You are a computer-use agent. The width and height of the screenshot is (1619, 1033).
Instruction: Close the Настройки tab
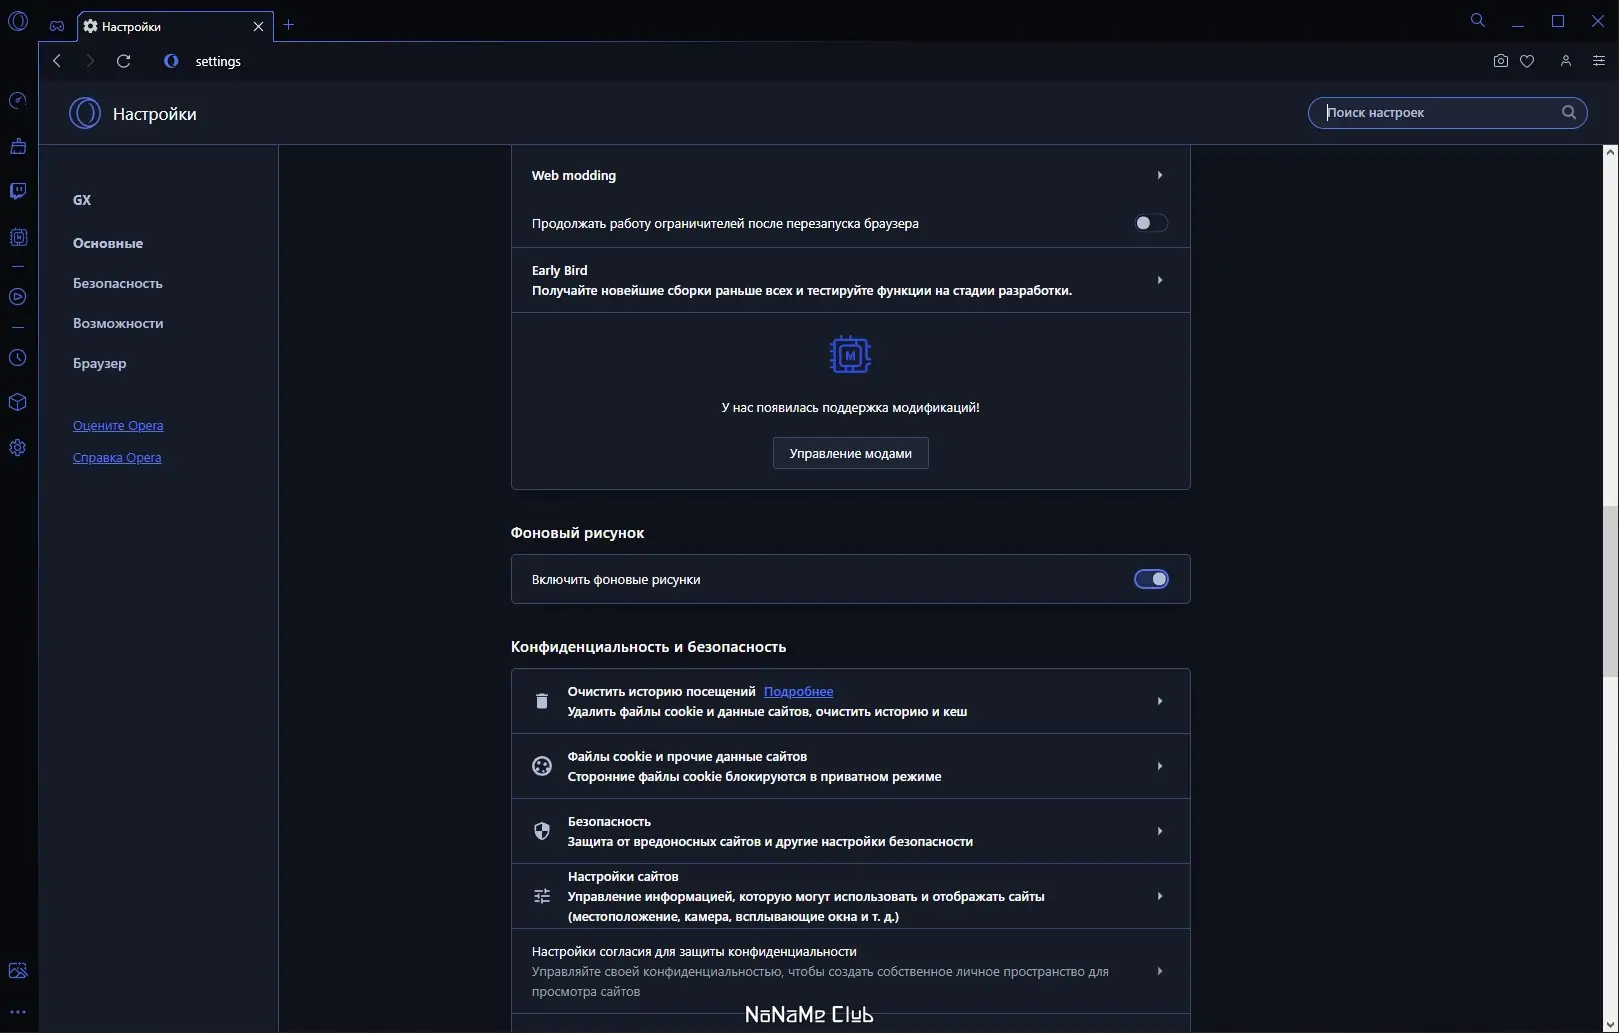pyautogui.click(x=258, y=26)
